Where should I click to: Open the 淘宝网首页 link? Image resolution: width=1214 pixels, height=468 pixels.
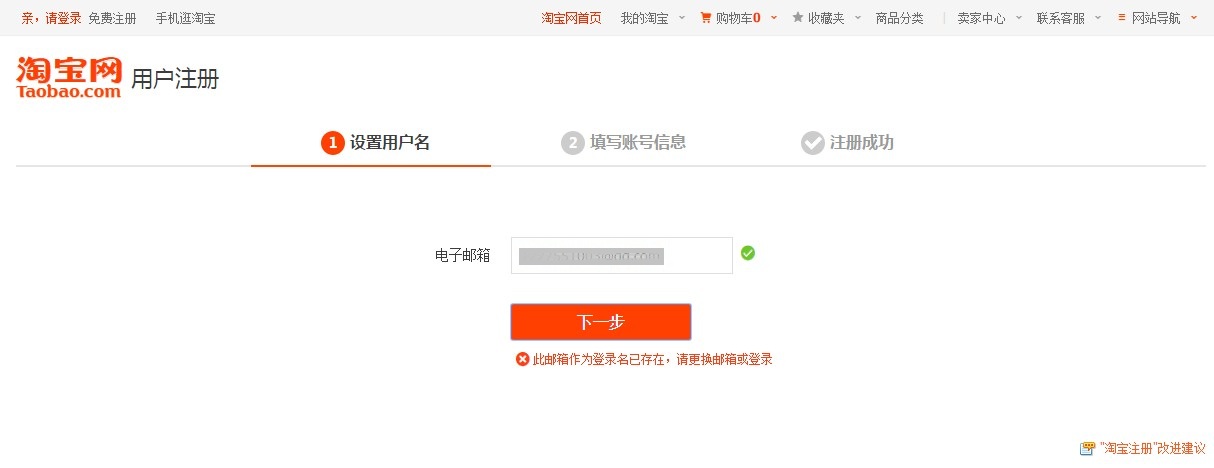[x=571, y=18]
